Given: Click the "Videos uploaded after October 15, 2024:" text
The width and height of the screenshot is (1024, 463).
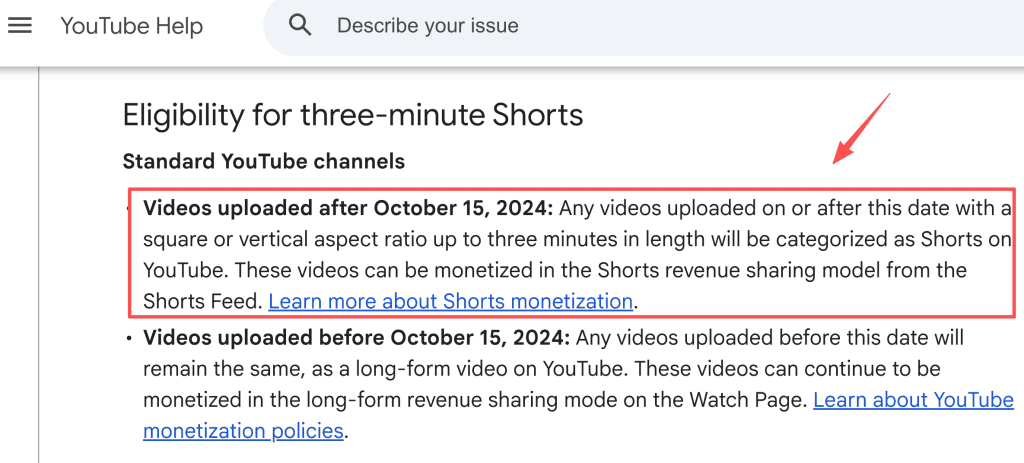Looking at the screenshot, I should 348,208.
